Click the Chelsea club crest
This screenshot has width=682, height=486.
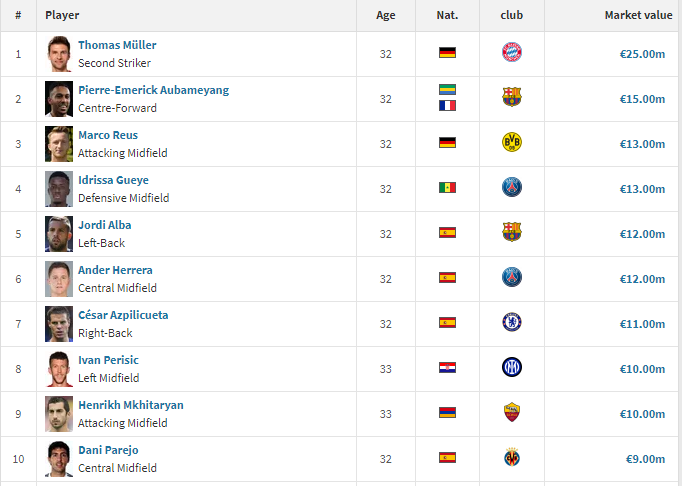coord(512,322)
